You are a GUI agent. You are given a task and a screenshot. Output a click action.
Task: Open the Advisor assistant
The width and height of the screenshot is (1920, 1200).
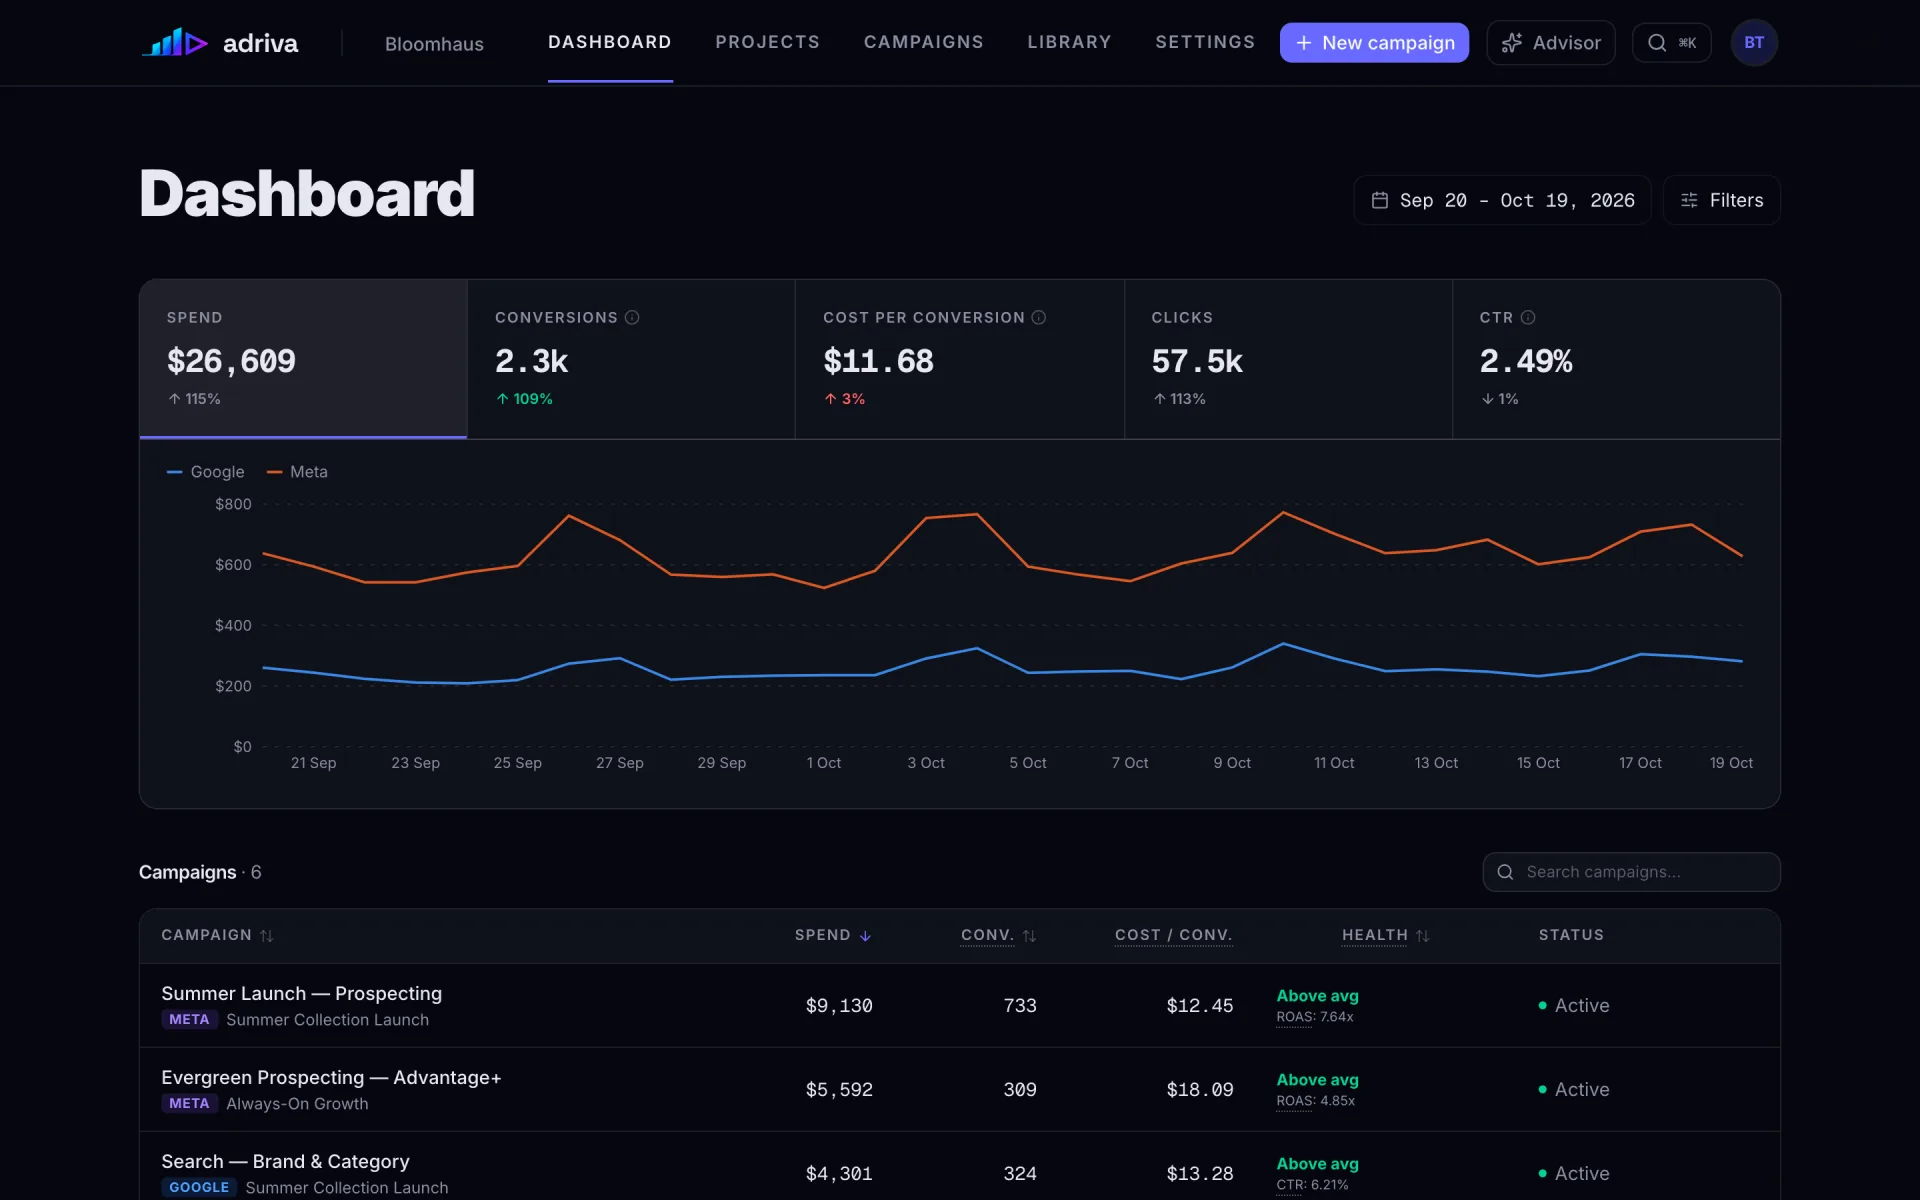(x=1551, y=43)
